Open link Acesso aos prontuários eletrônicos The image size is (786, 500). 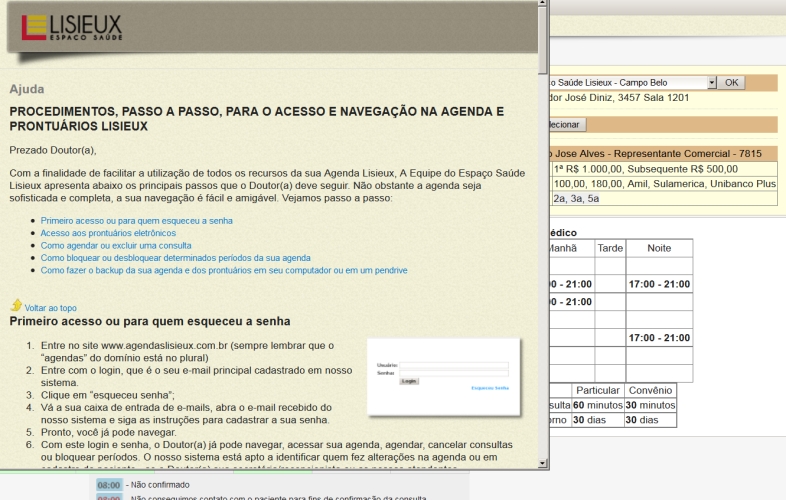coord(108,233)
